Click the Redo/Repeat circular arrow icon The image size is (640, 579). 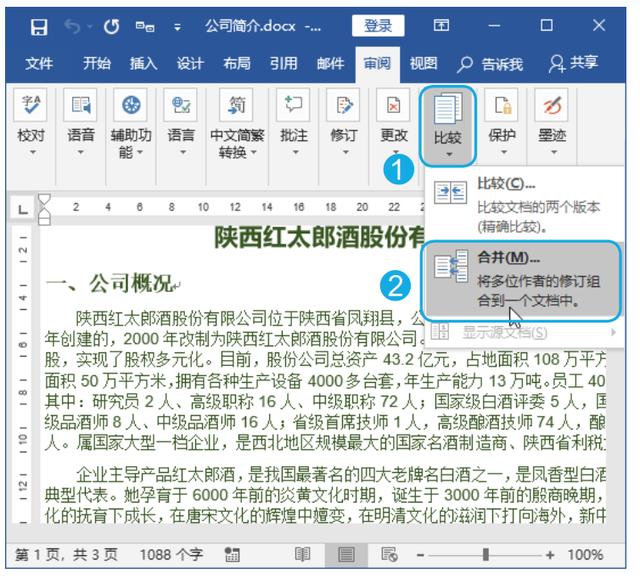(111, 27)
